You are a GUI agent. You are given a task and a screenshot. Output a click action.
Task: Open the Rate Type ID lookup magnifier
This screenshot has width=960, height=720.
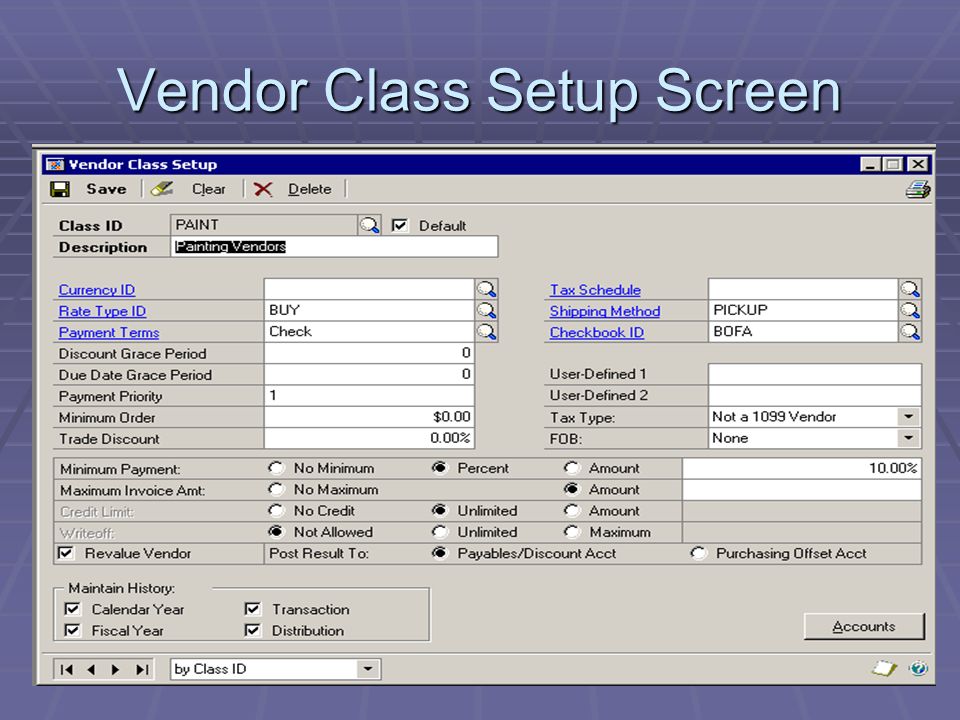click(x=487, y=310)
